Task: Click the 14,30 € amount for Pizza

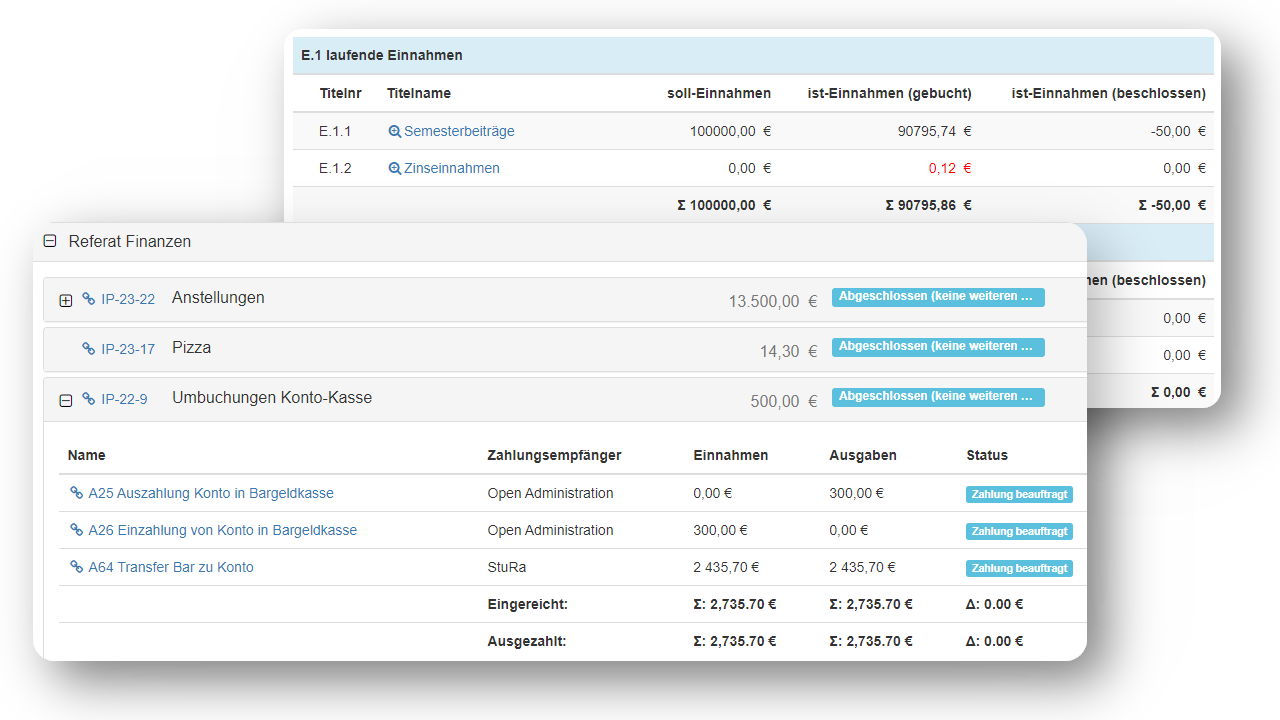Action: tap(789, 351)
